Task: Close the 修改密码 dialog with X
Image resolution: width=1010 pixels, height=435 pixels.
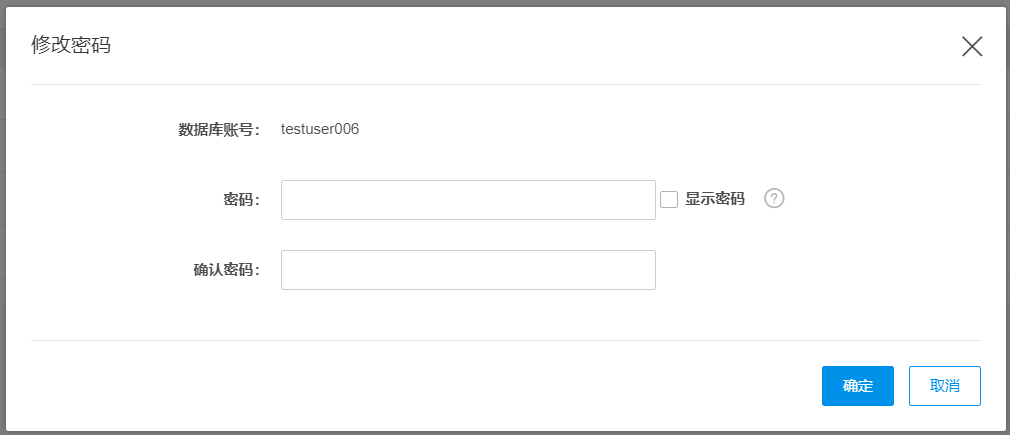Action: tap(972, 46)
